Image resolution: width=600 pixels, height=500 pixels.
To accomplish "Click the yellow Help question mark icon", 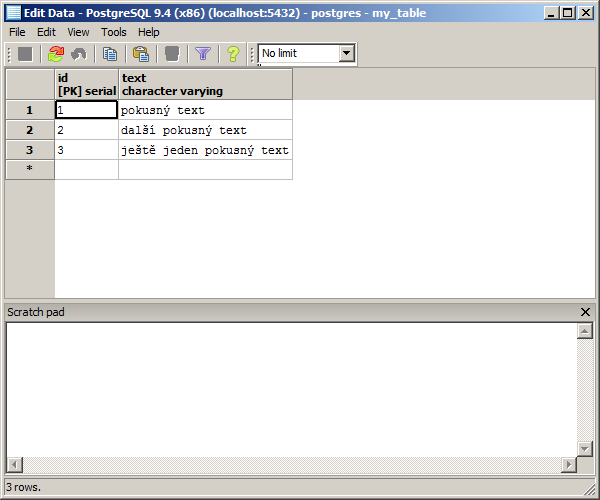I will tap(233, 54).
